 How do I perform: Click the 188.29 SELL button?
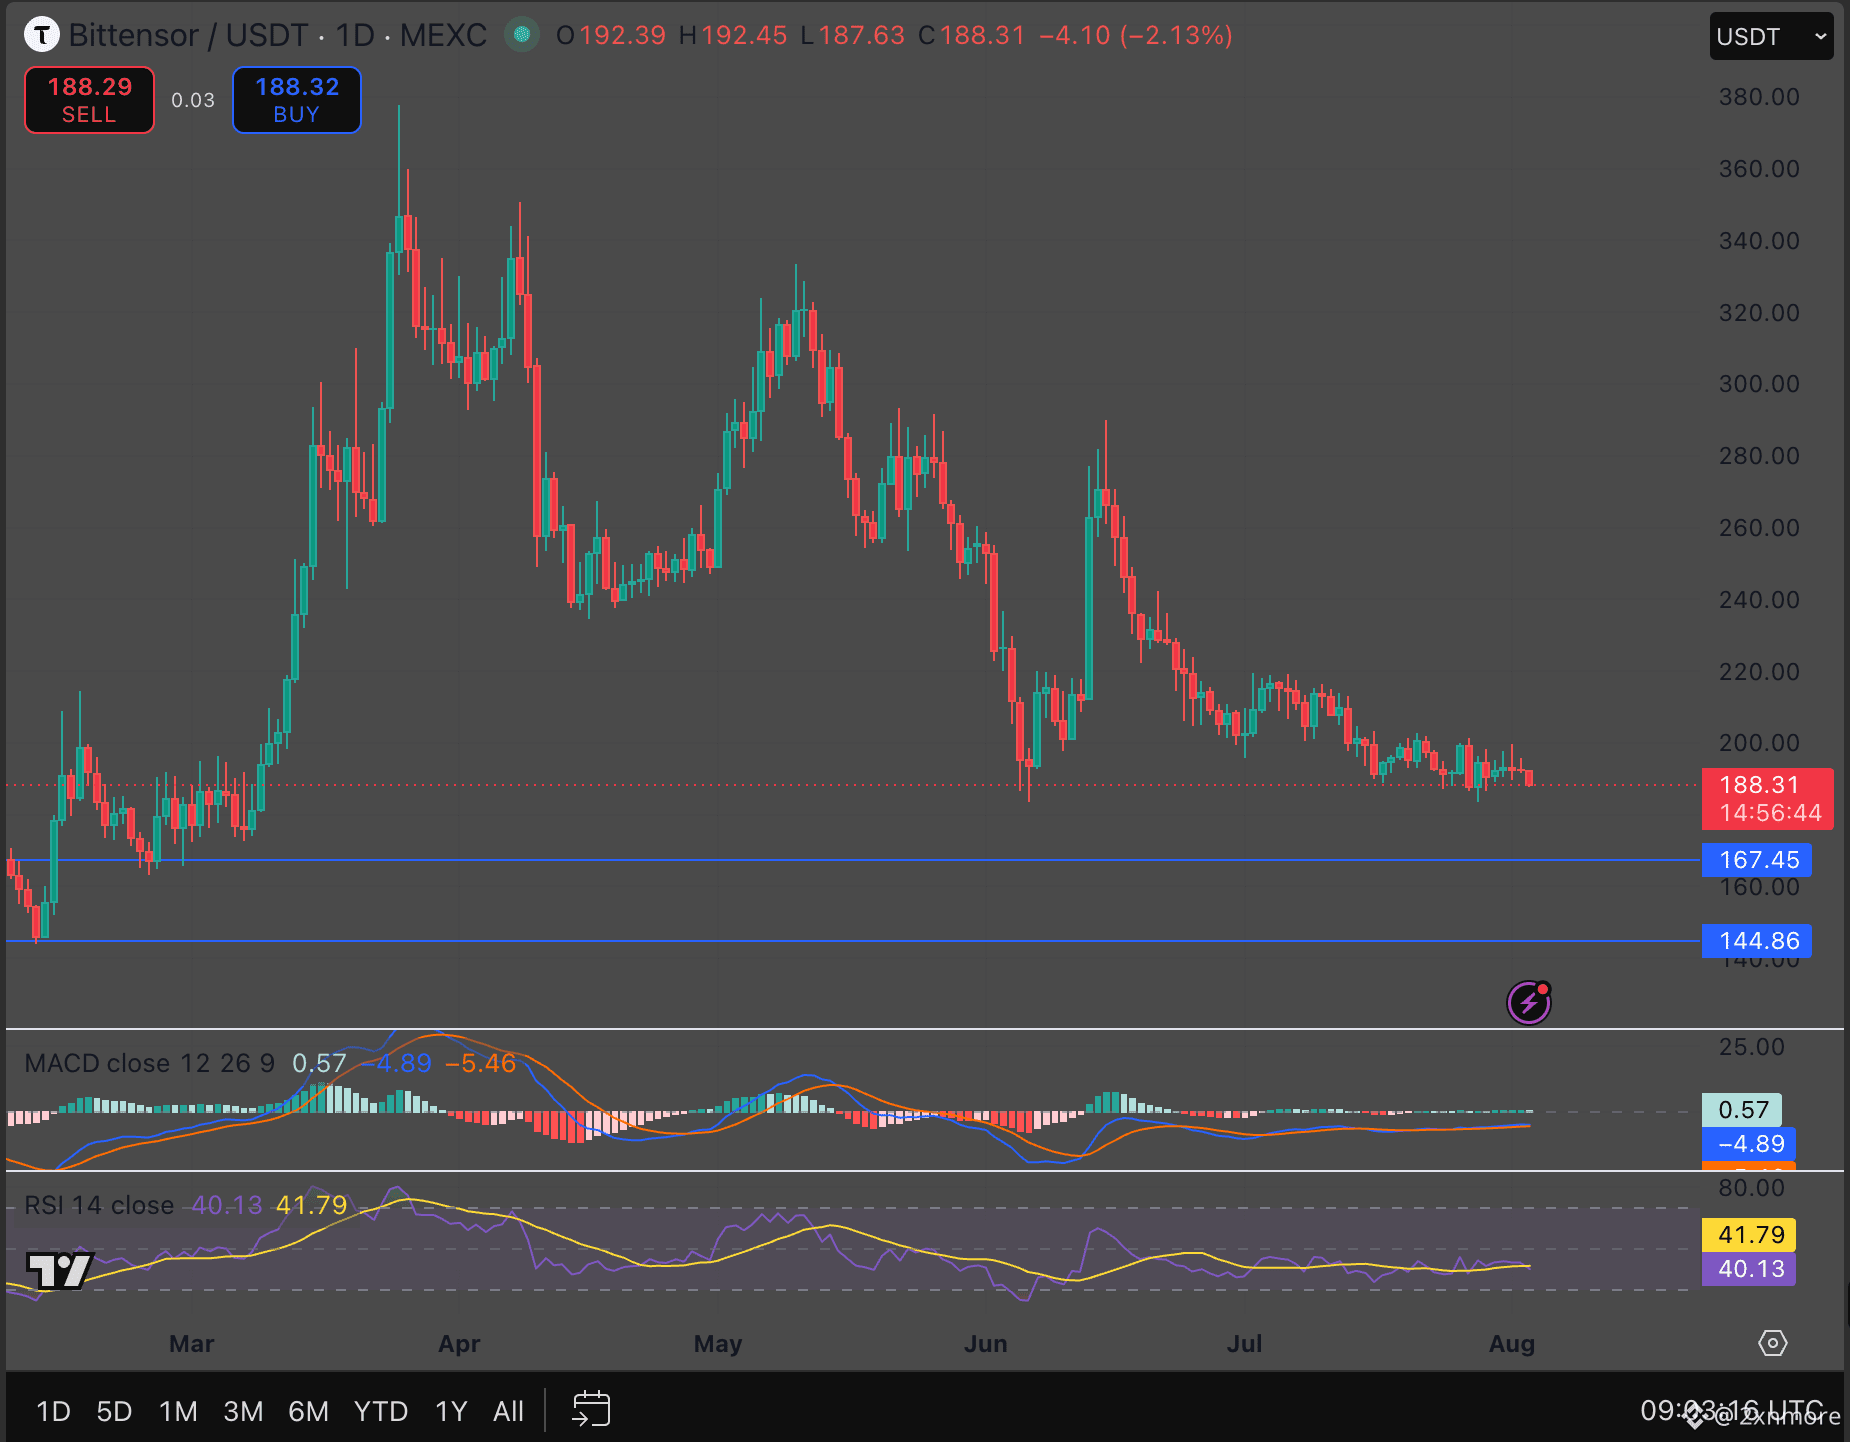point(90,100)
